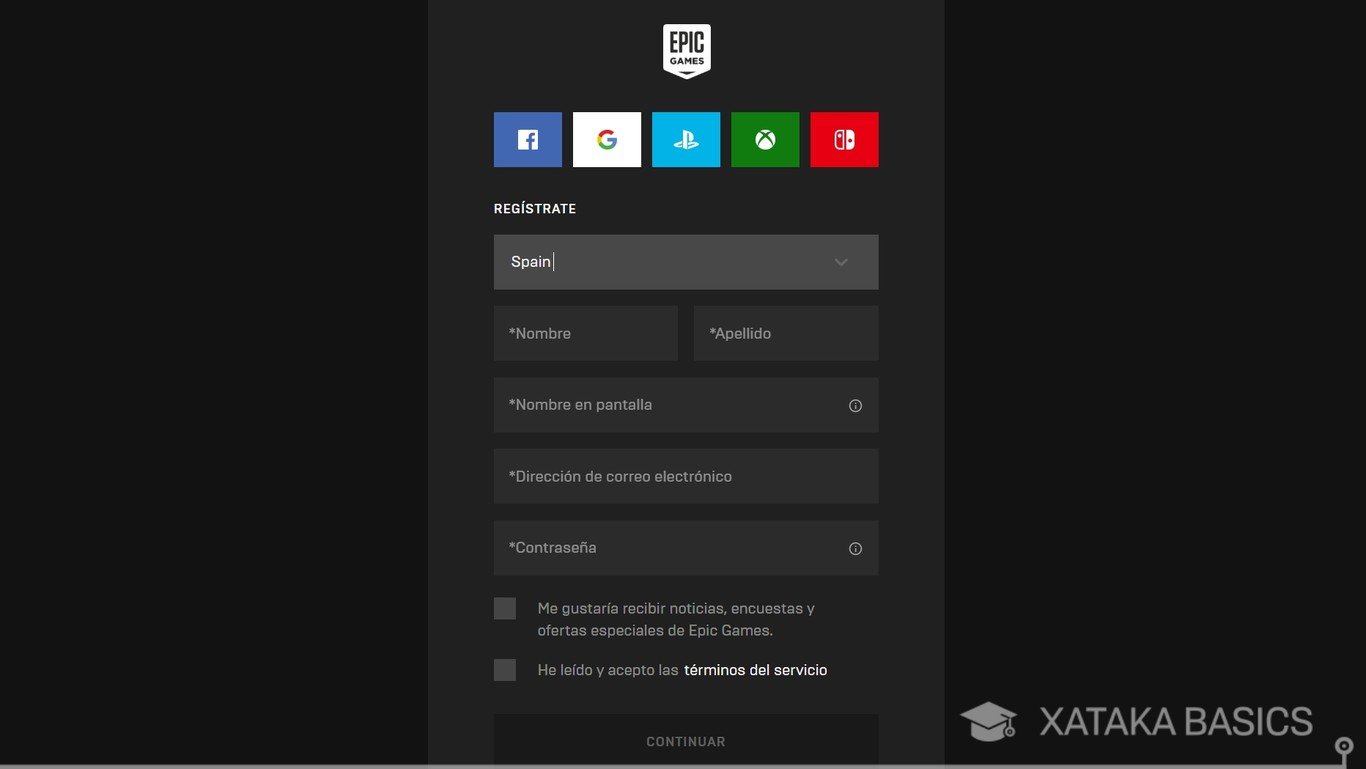Expand the country list chevron arrow
The image size is (1366, 769).
[x=841, y=262]
